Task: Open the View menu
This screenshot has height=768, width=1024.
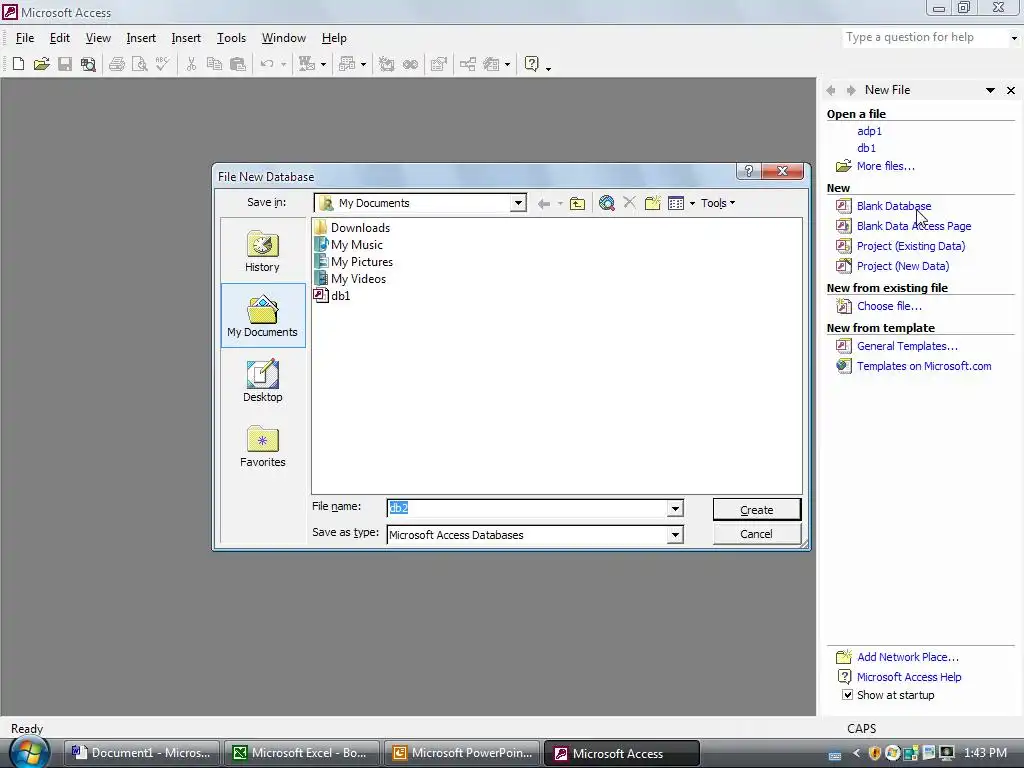Action: pyautogui.click(x=98, y=38)
